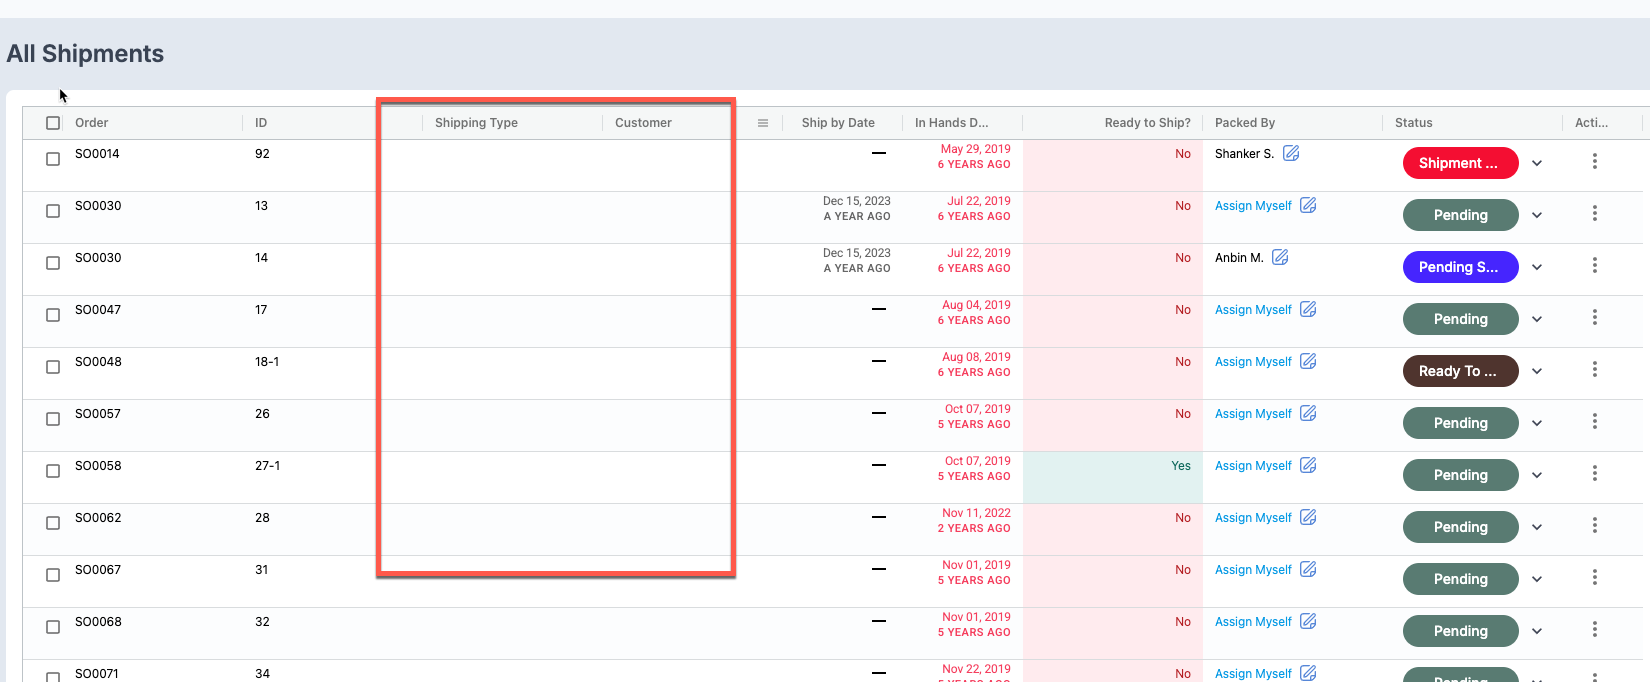The width and height of the screenshot is (1650, 682).
Task: Click the red Shipment status button
Action: point(1460,163)
